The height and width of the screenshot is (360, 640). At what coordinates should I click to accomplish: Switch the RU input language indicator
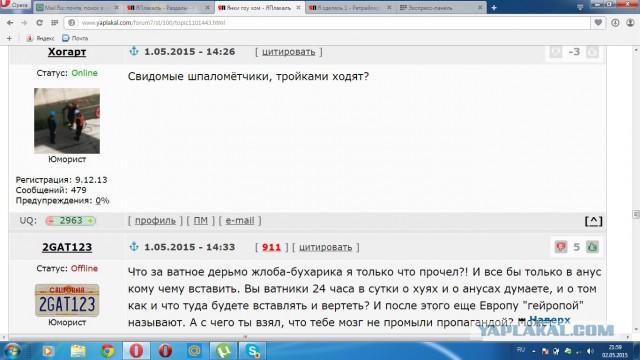[521, 350]
